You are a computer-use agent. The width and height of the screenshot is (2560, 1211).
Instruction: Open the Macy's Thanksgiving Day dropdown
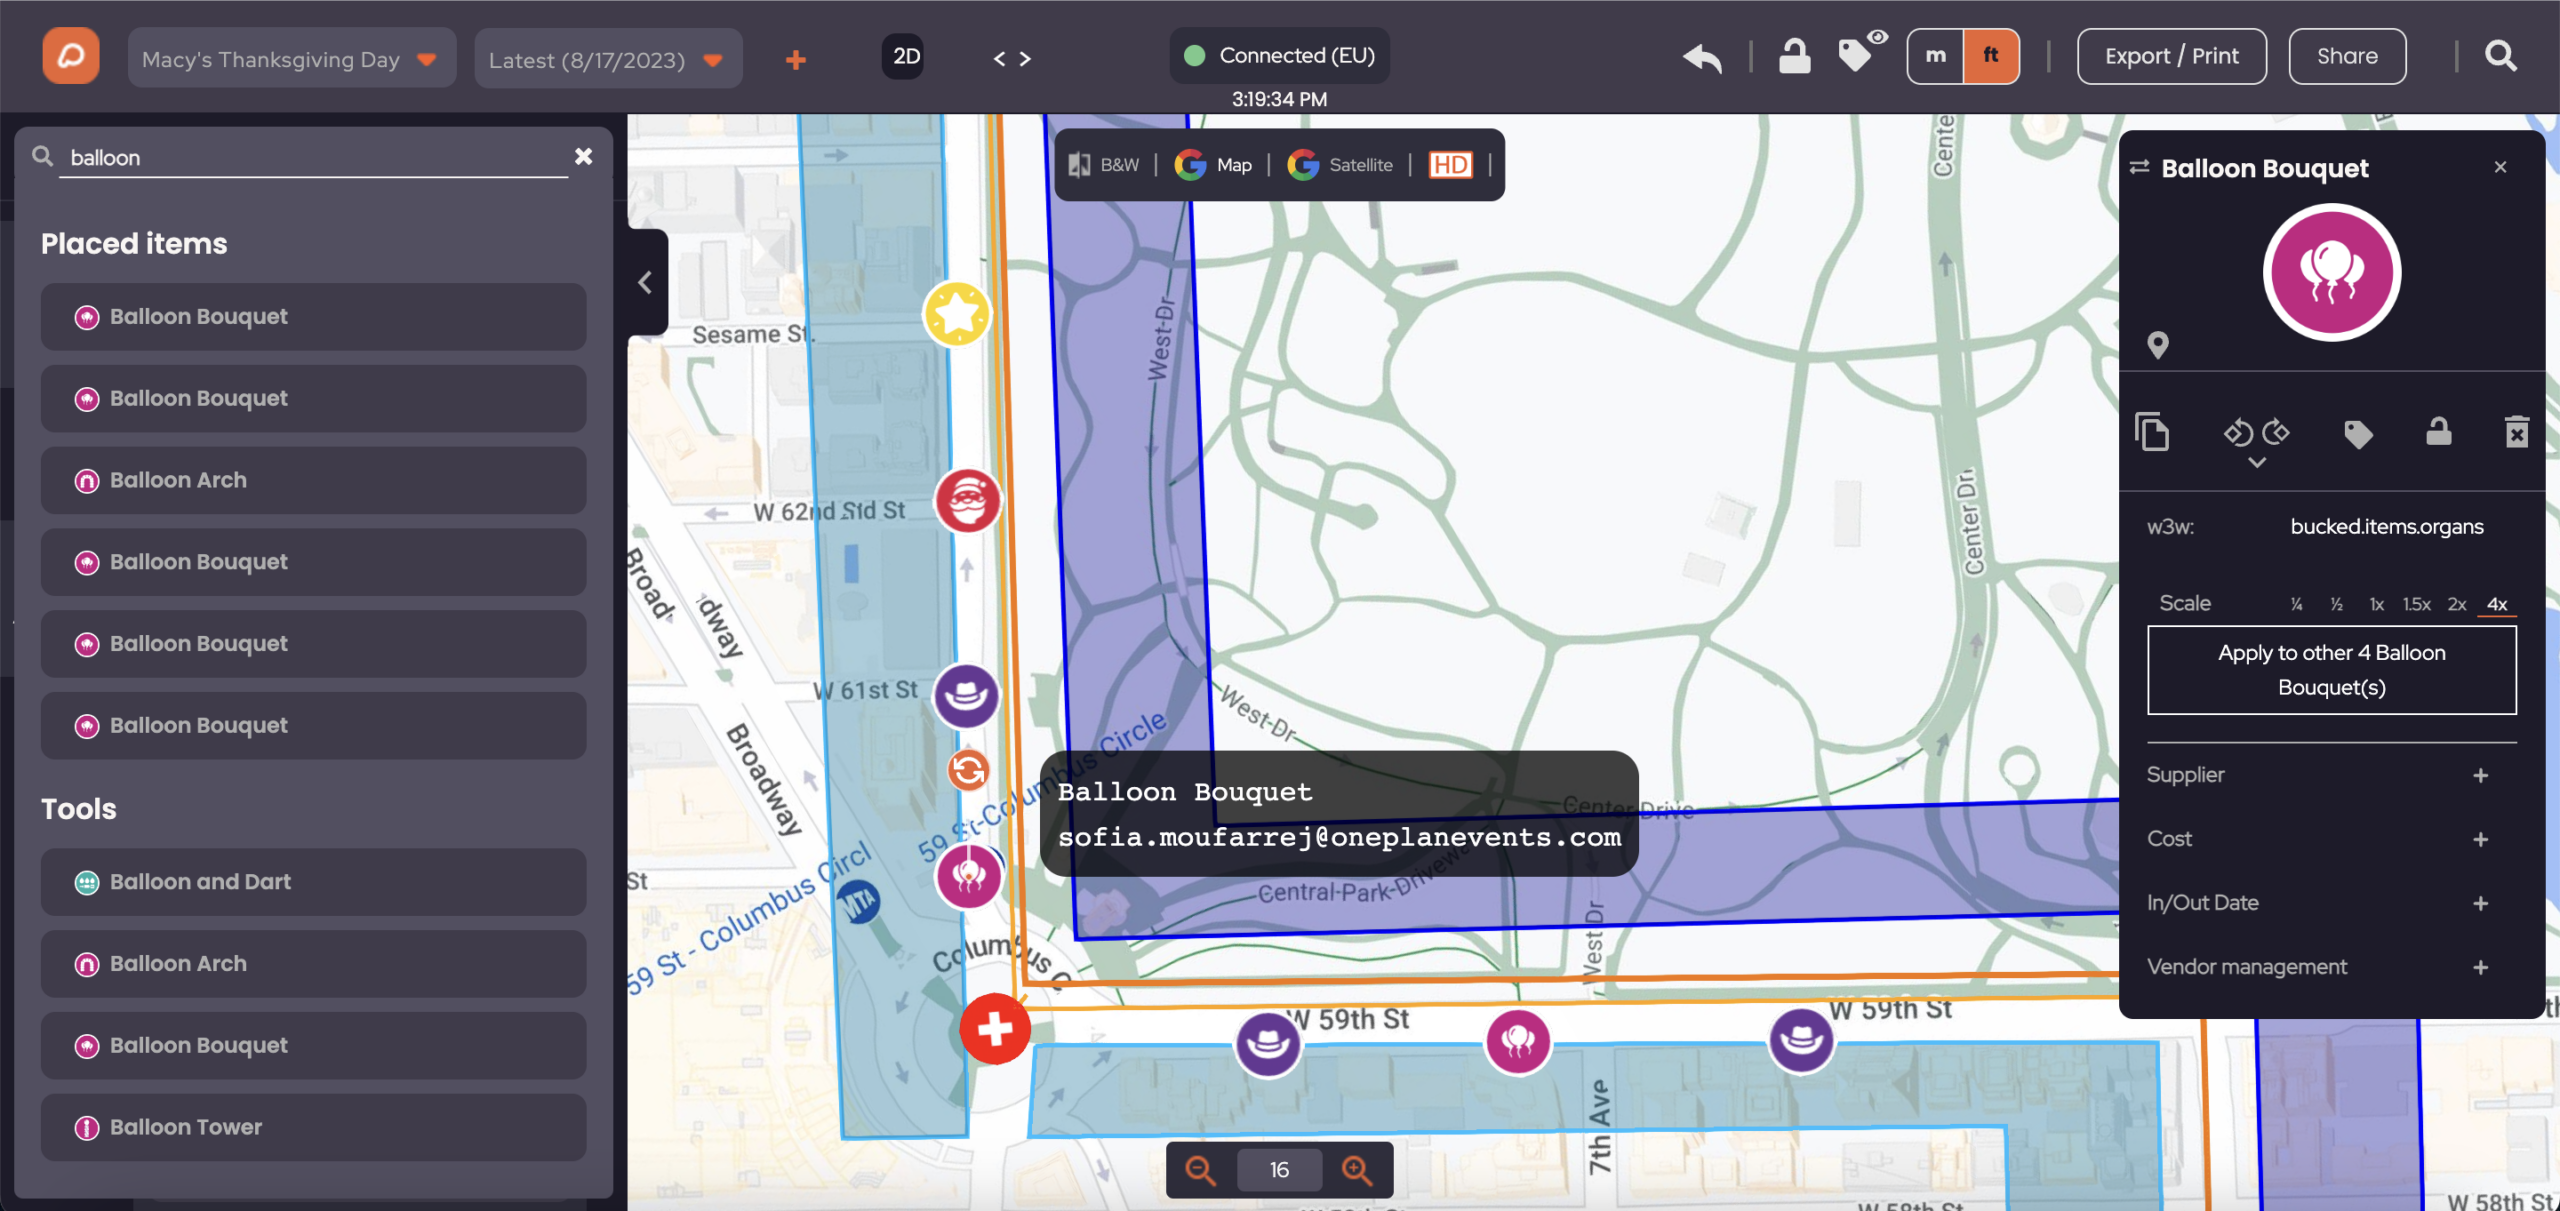[x=291, y=59]
